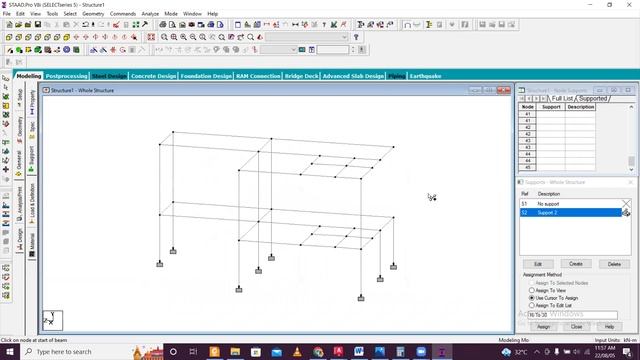The height and width of the screenshot is (360, 640).
Task: Select Use Cursor To Assign radio button
Action: (x=531, y=298)
